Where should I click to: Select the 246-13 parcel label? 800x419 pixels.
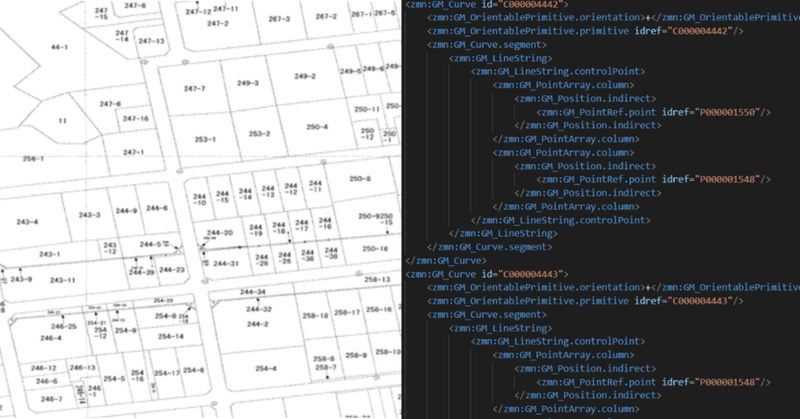[x=83, y=367]
